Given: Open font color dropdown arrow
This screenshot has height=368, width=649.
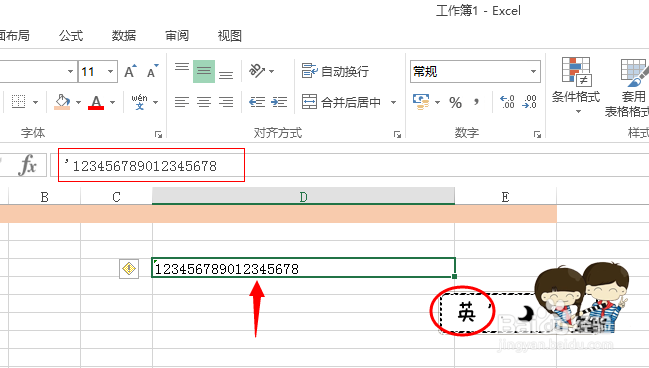Looking at the screenshot, I should (x=112, y=102).
